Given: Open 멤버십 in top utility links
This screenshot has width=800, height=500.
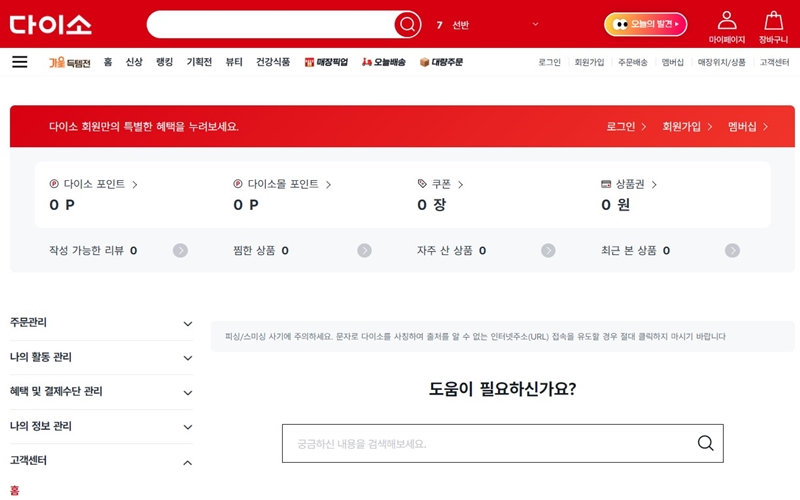Looking at the screenshot, I should click(x=672, y=62).
